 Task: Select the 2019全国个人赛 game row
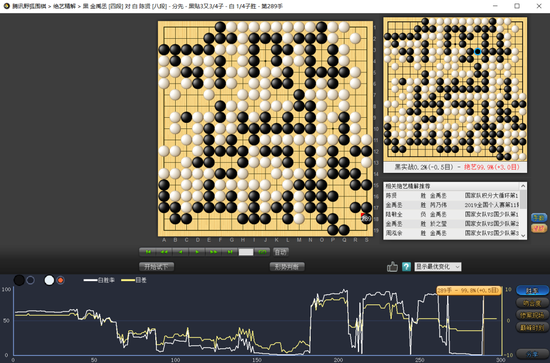tap(452, 205)
